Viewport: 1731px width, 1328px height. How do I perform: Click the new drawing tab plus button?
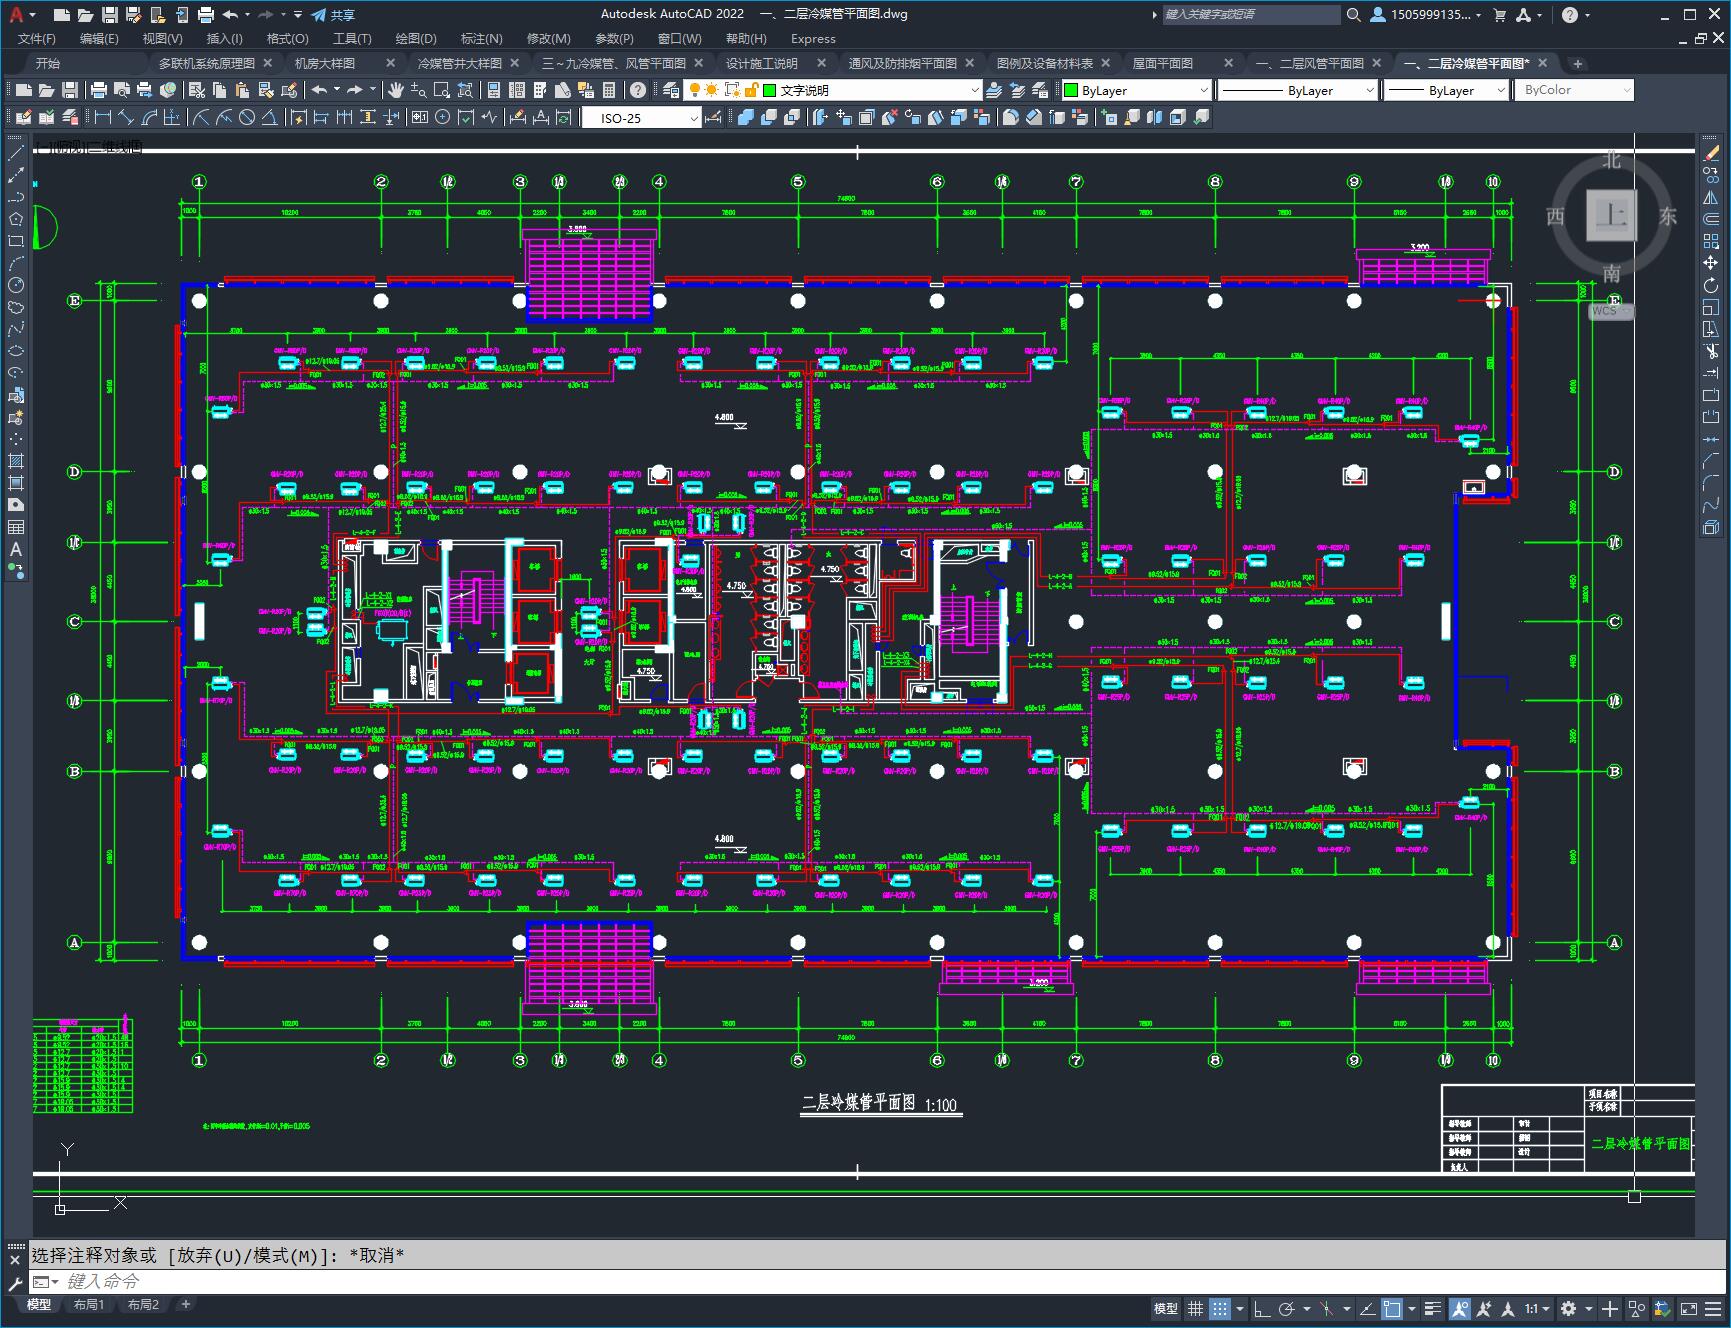click(1577, 63)
